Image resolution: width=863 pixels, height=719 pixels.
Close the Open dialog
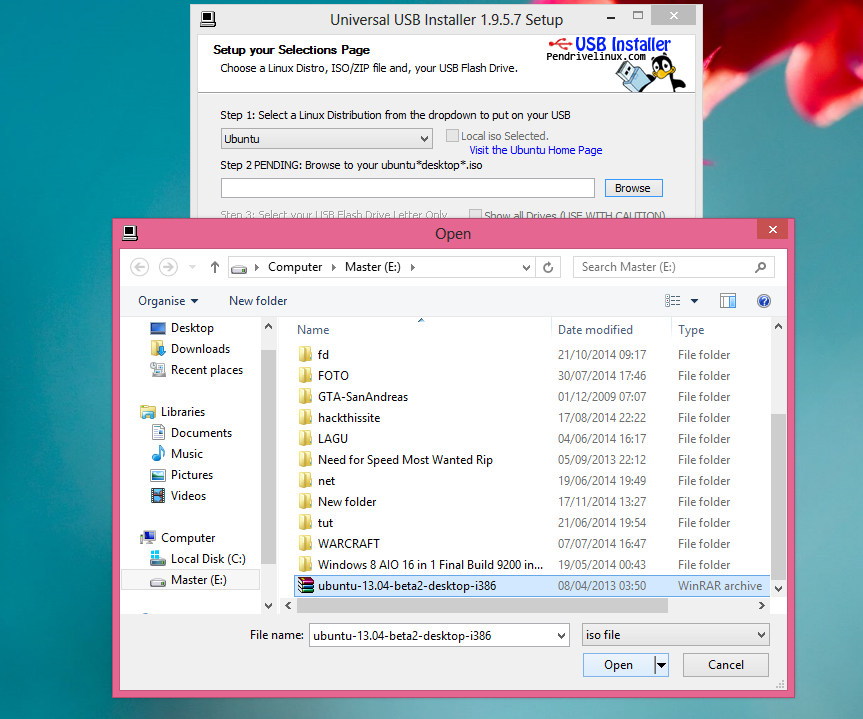point(772,230)
